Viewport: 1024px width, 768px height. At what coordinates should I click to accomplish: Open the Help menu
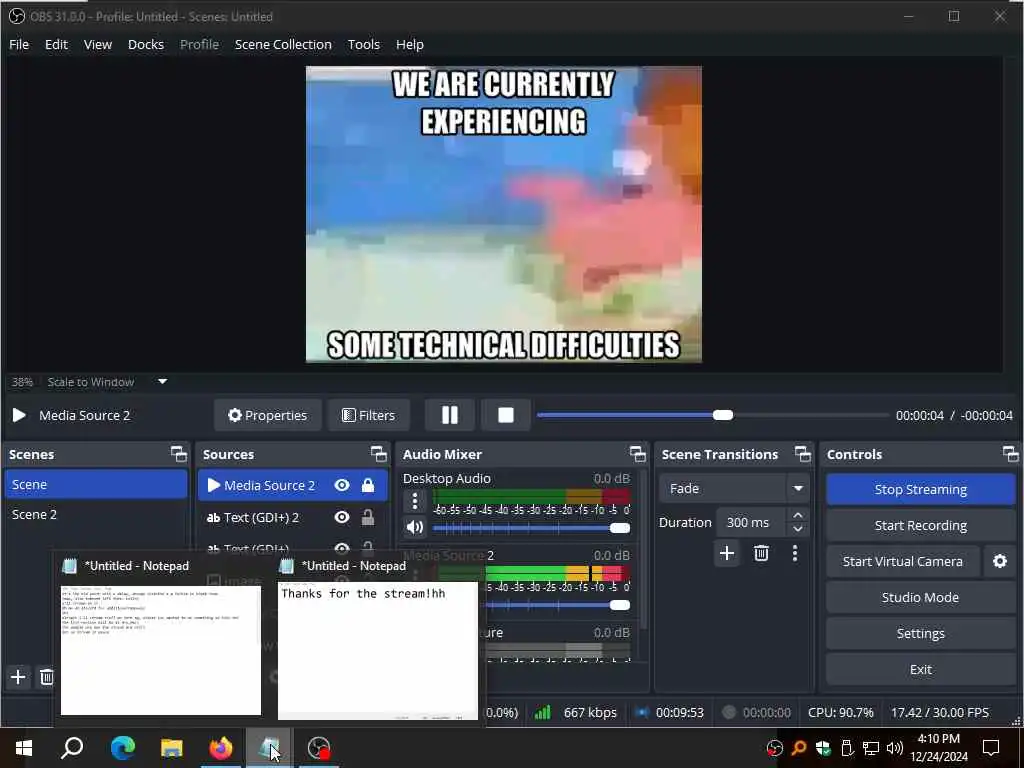pos(409,44)
